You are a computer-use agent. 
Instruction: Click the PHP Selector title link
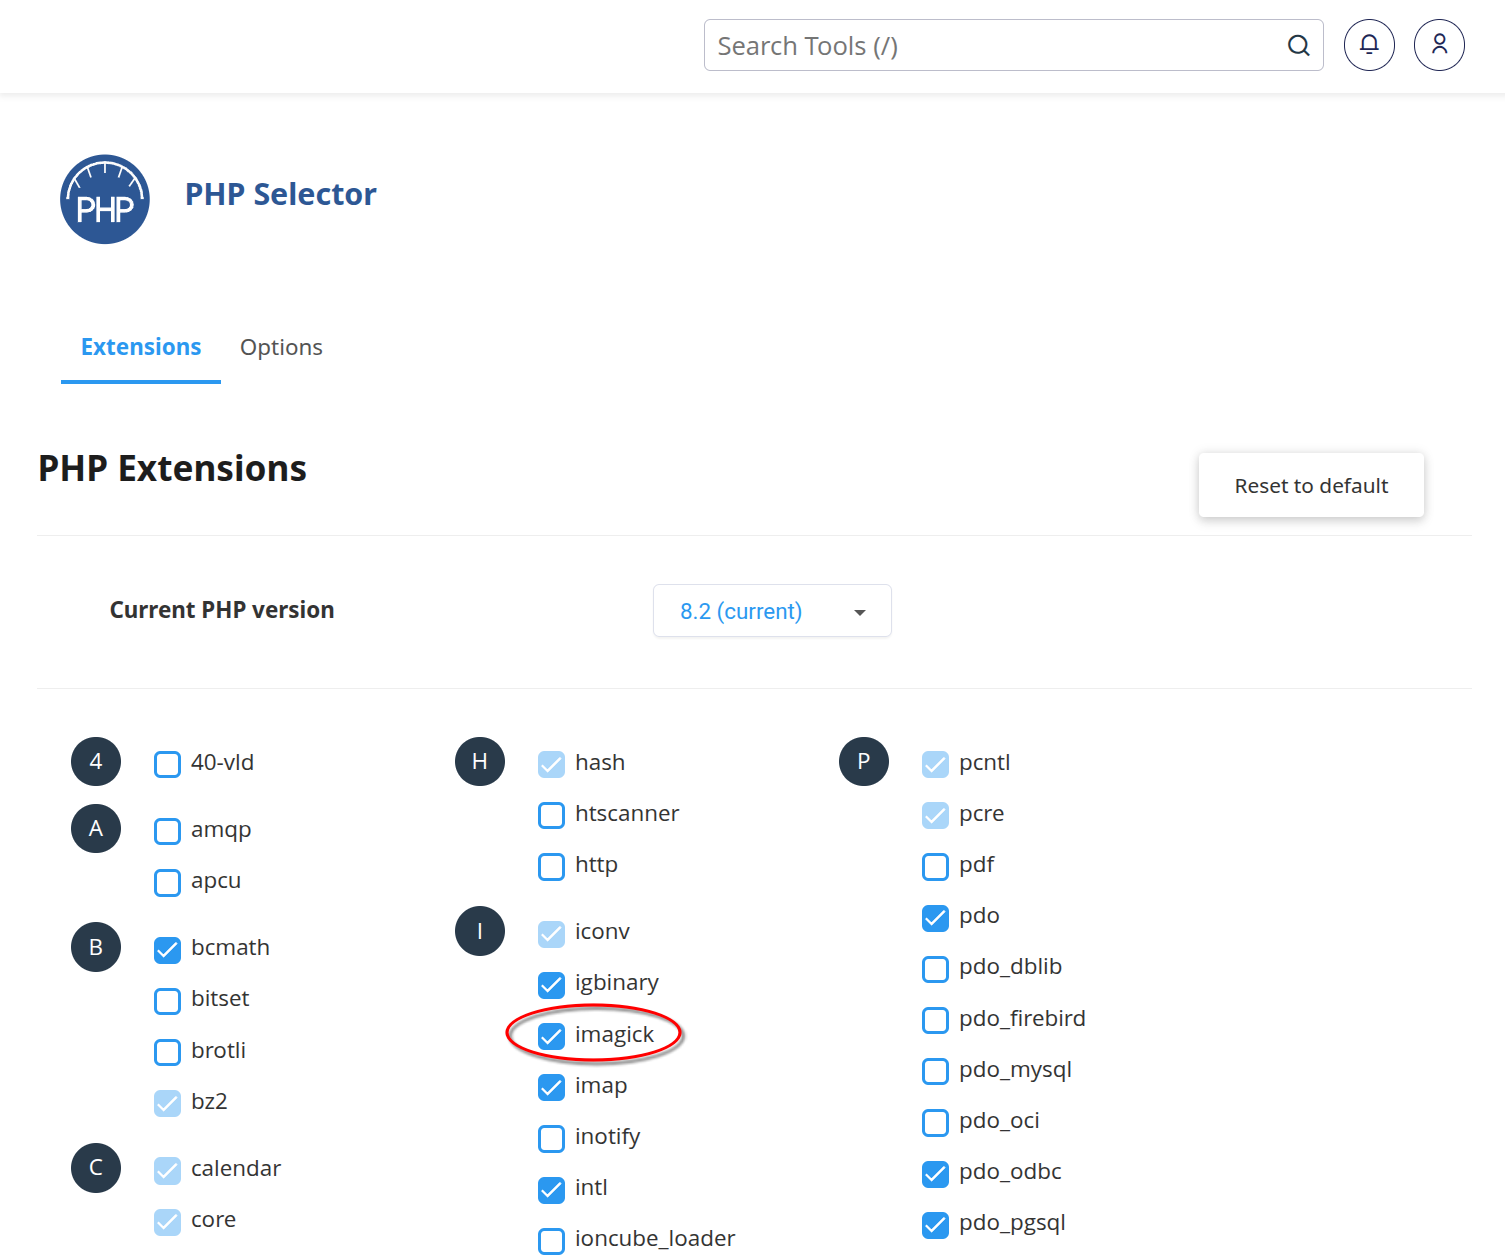click(281, 194)
